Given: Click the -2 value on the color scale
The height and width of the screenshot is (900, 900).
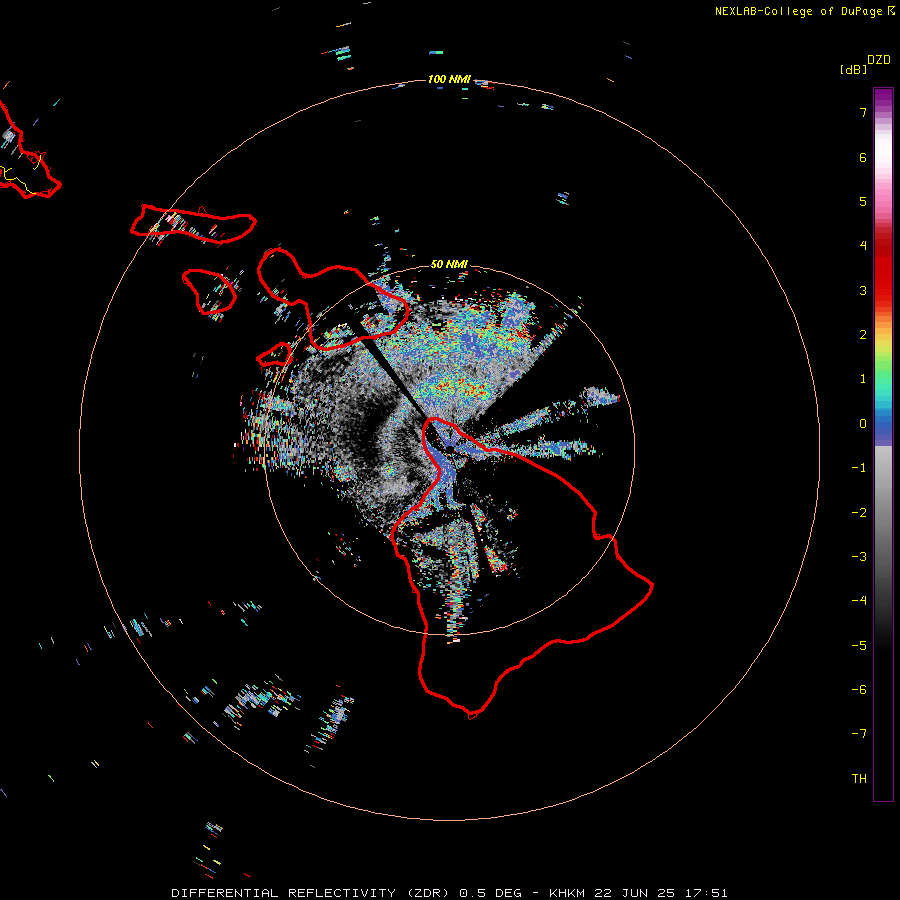Looking at the screenshot, I should click(x=859, y=513).
